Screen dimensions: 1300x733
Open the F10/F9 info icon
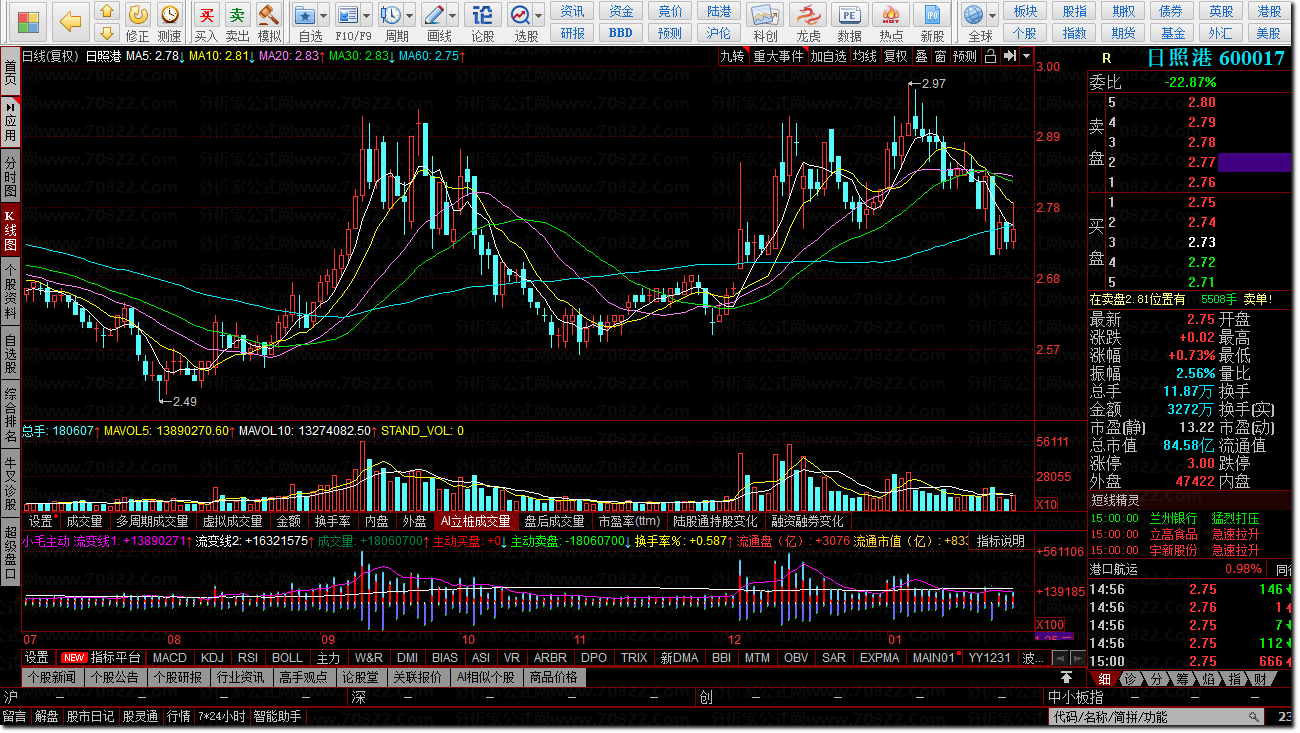[x=346, y=15]
